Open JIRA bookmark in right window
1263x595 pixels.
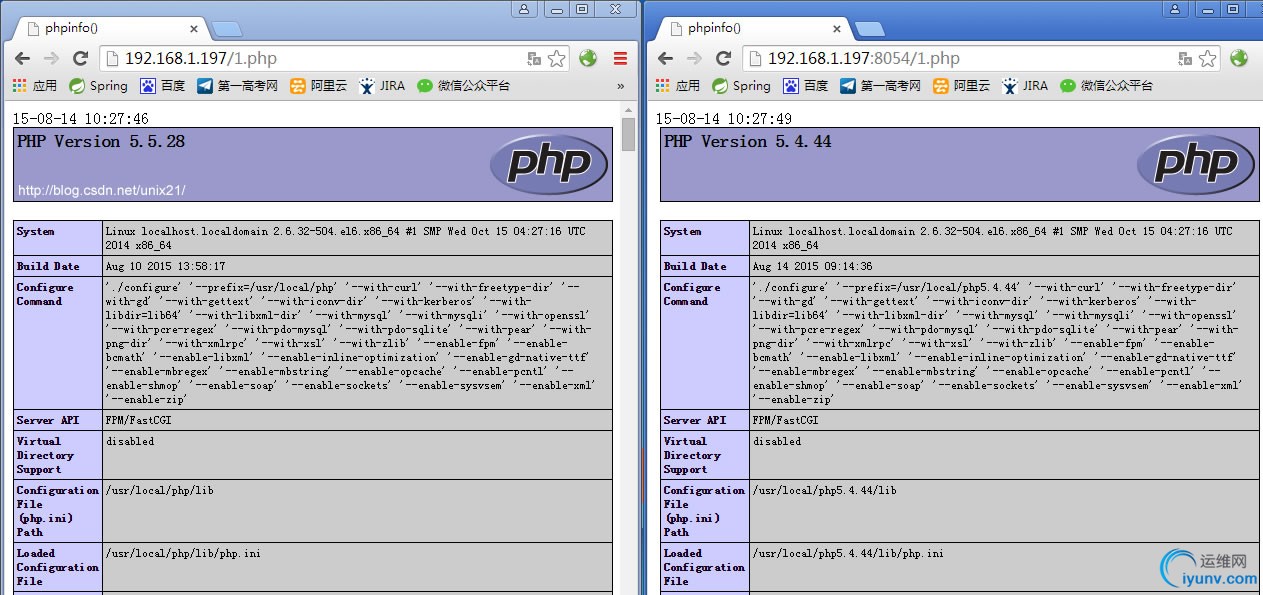(1026, 86)
